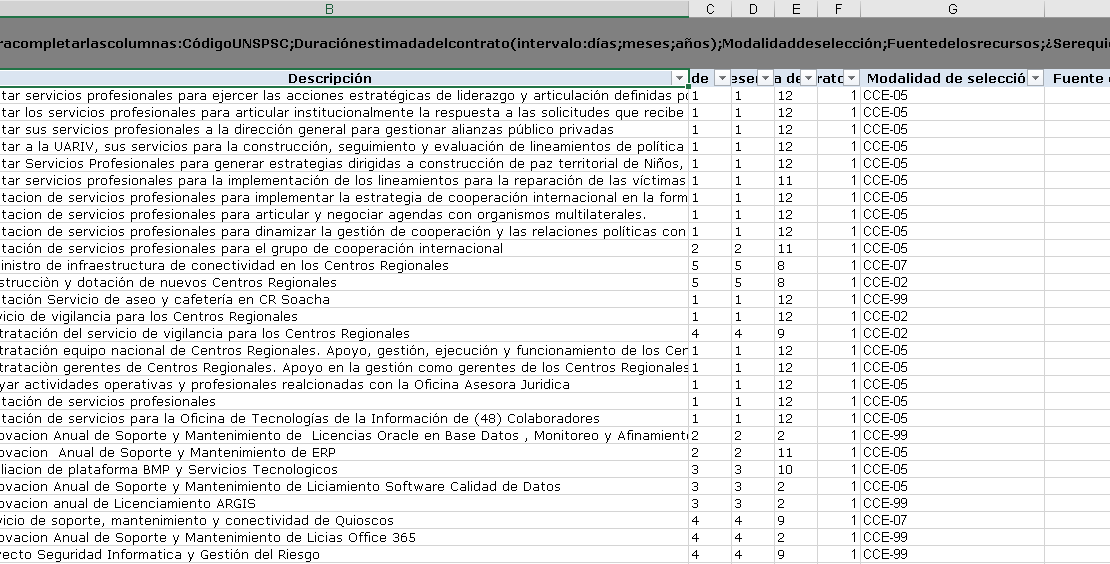Select the cell about gerentes de Centros Regionales
This screenshot has width=1110, height=564.
point(344,367)
